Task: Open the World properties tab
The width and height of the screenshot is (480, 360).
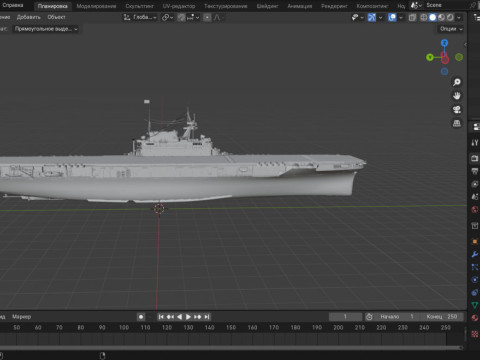Action: 475,209
